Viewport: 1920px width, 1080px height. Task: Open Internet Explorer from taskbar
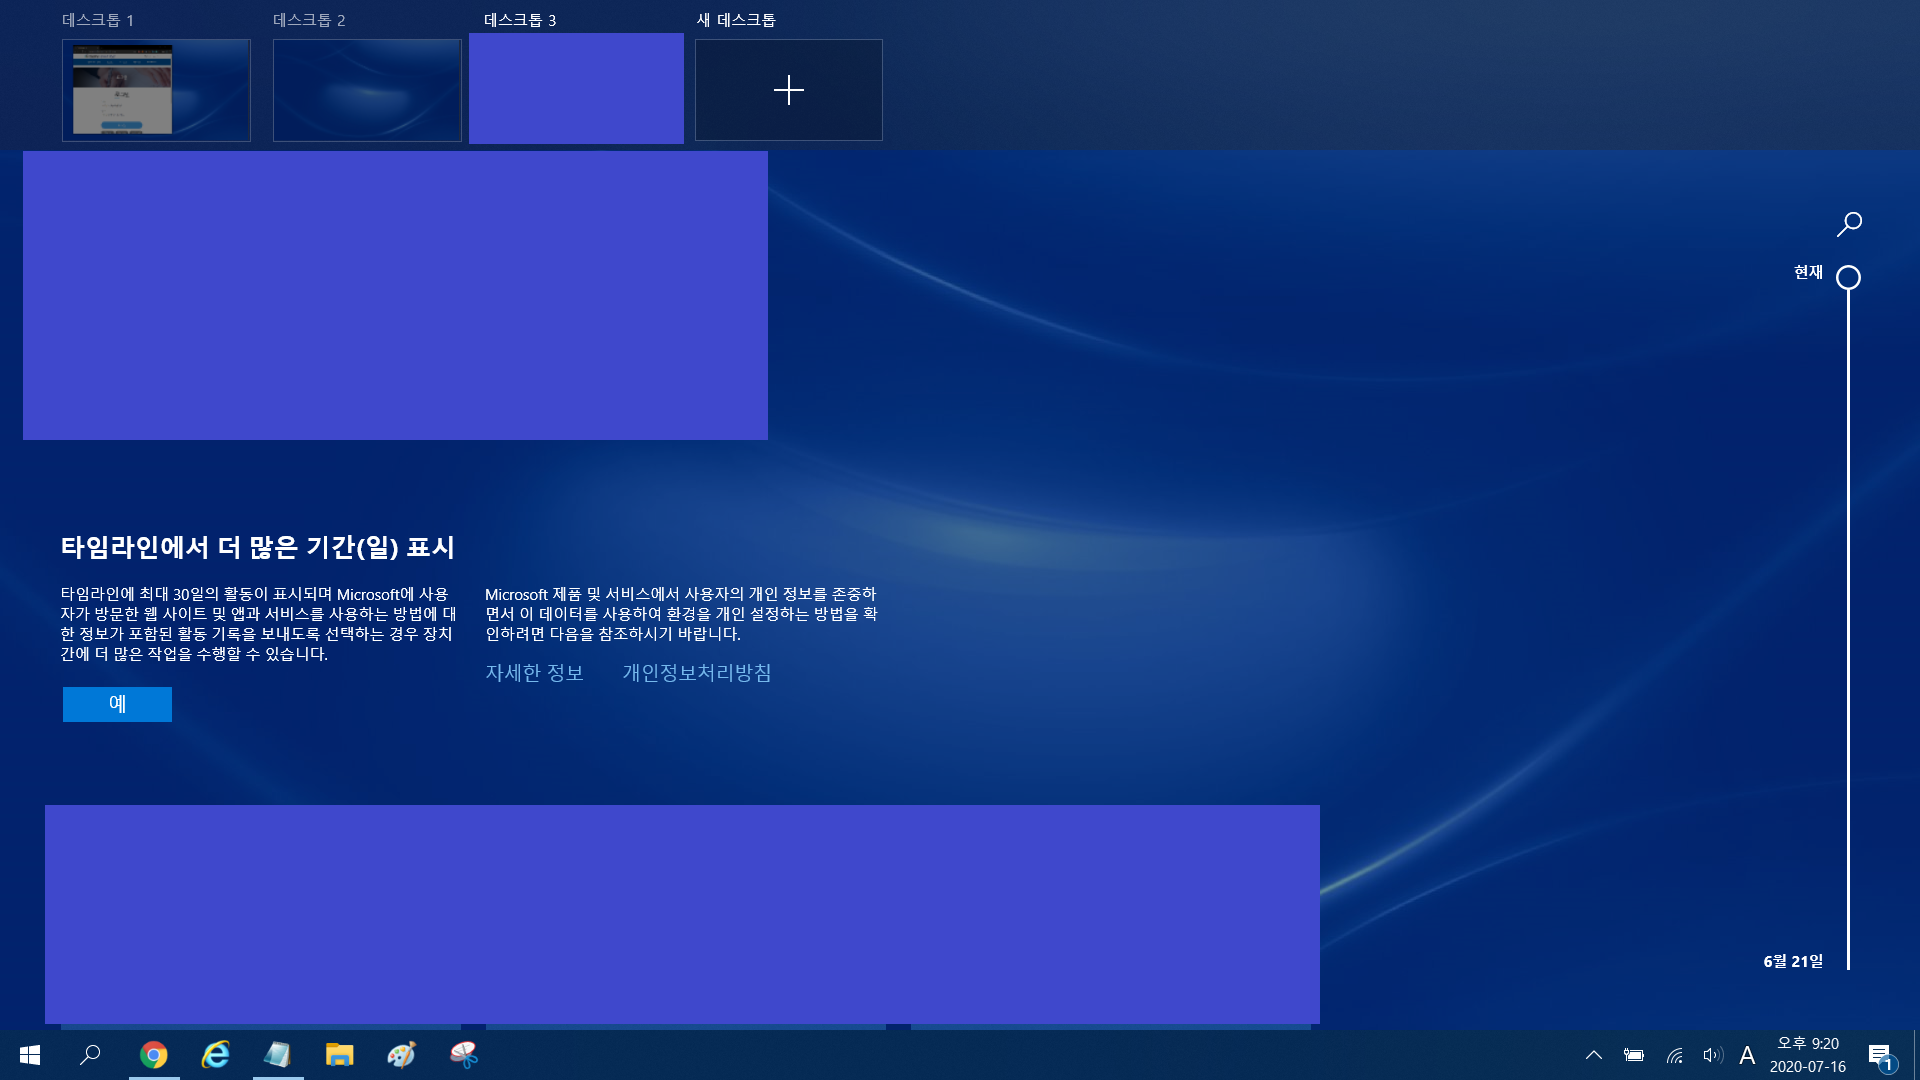point(216,1055)
